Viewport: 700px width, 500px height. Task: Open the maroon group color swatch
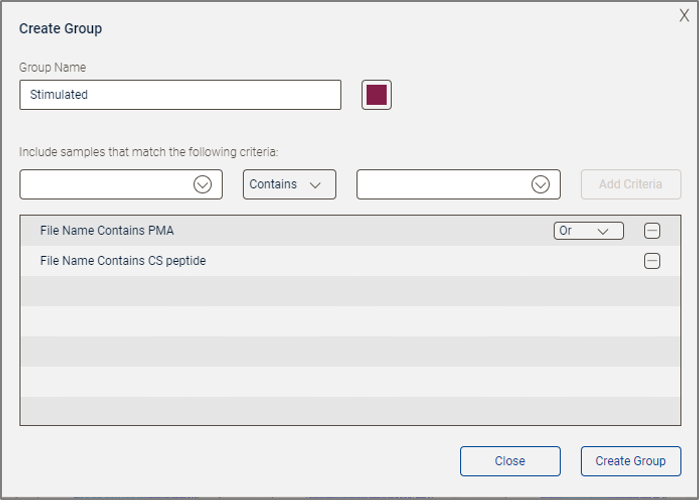(x=376, y=95)
